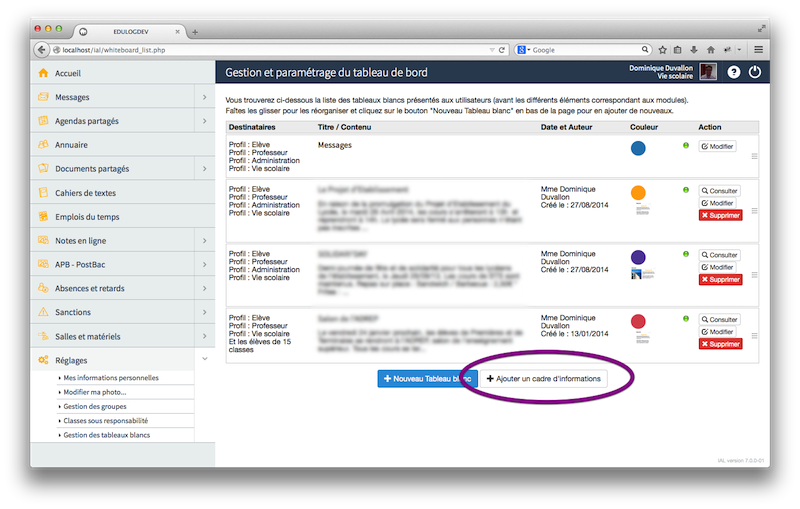The width and height of the screenshot is (800, 509).
Task: Expand the Notes en ligne menu
Action: point(204,241)
